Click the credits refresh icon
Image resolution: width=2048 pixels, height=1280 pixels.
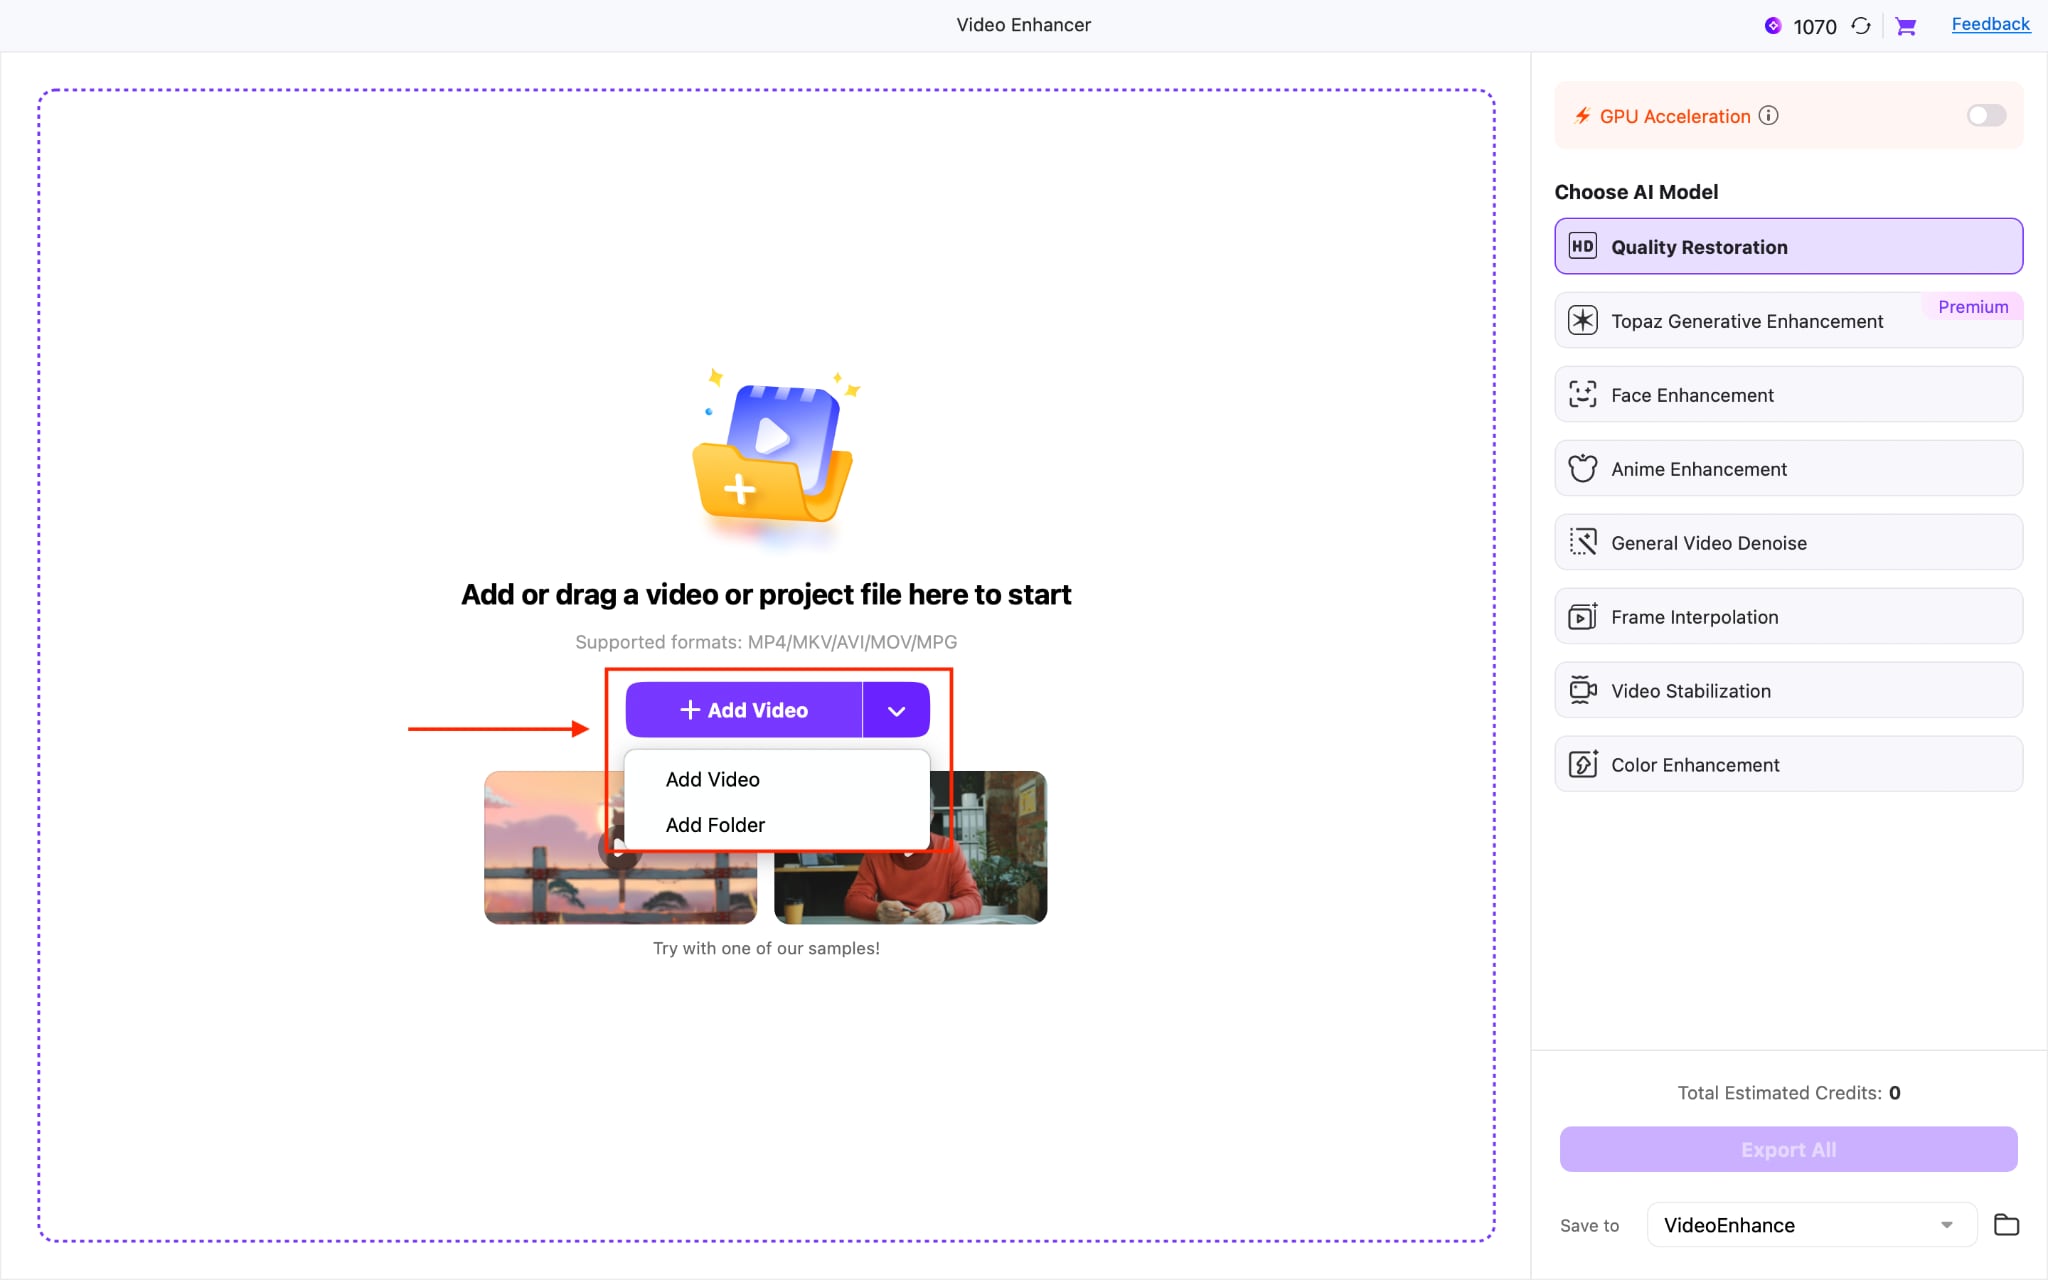[x=1861, y=25]
